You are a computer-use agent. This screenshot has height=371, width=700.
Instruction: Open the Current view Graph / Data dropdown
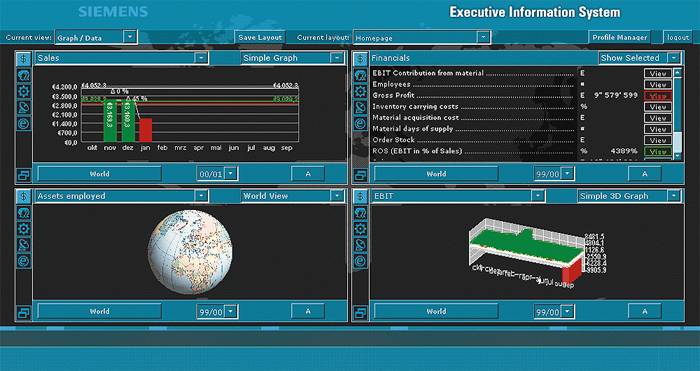(x=96, y=38)
